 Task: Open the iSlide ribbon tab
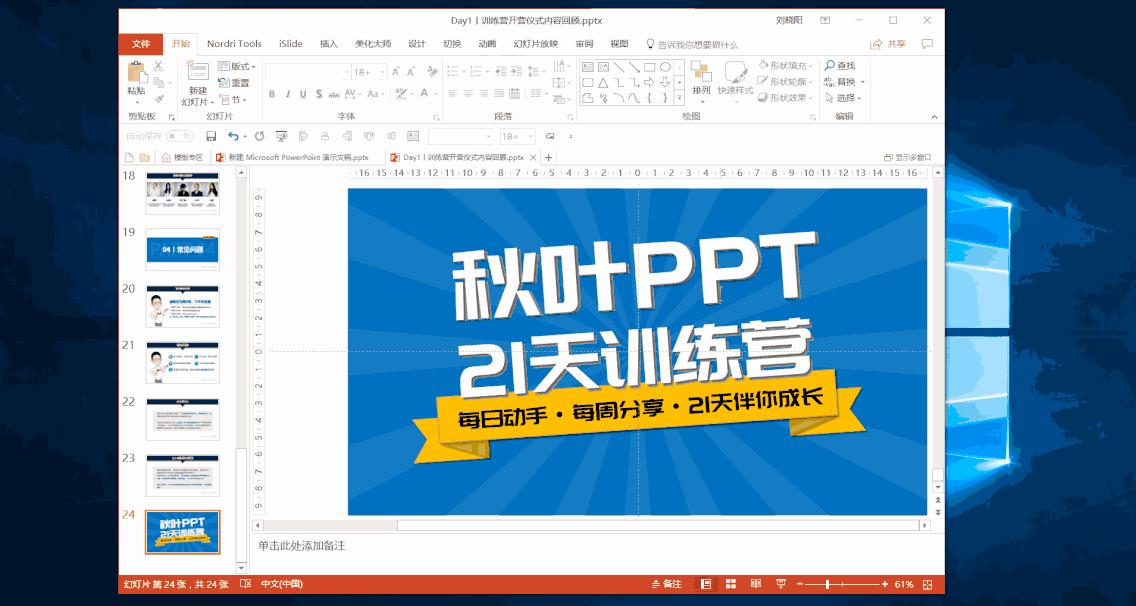(290, 44)
